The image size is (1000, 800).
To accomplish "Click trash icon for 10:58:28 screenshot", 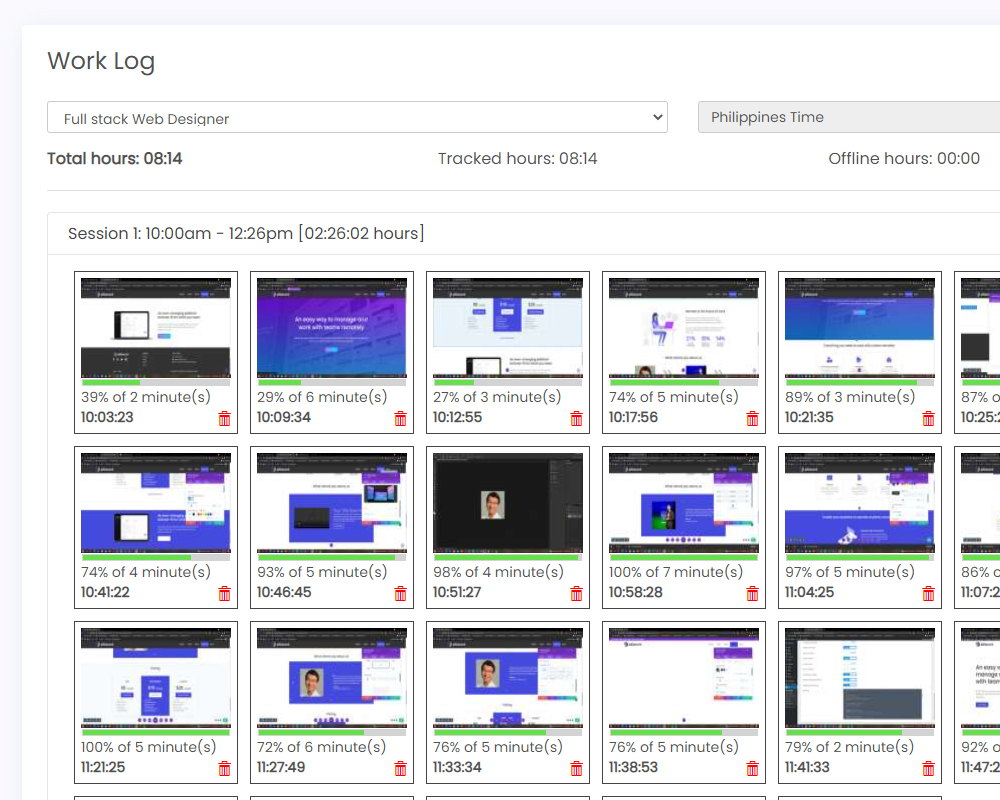I will (752, 594).
